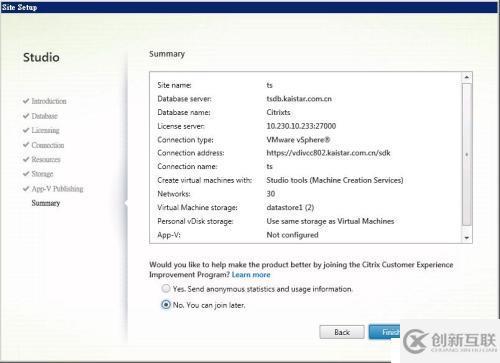
Task: Click Use same storage as Virtual Machines
Action: tap(330, 221)
